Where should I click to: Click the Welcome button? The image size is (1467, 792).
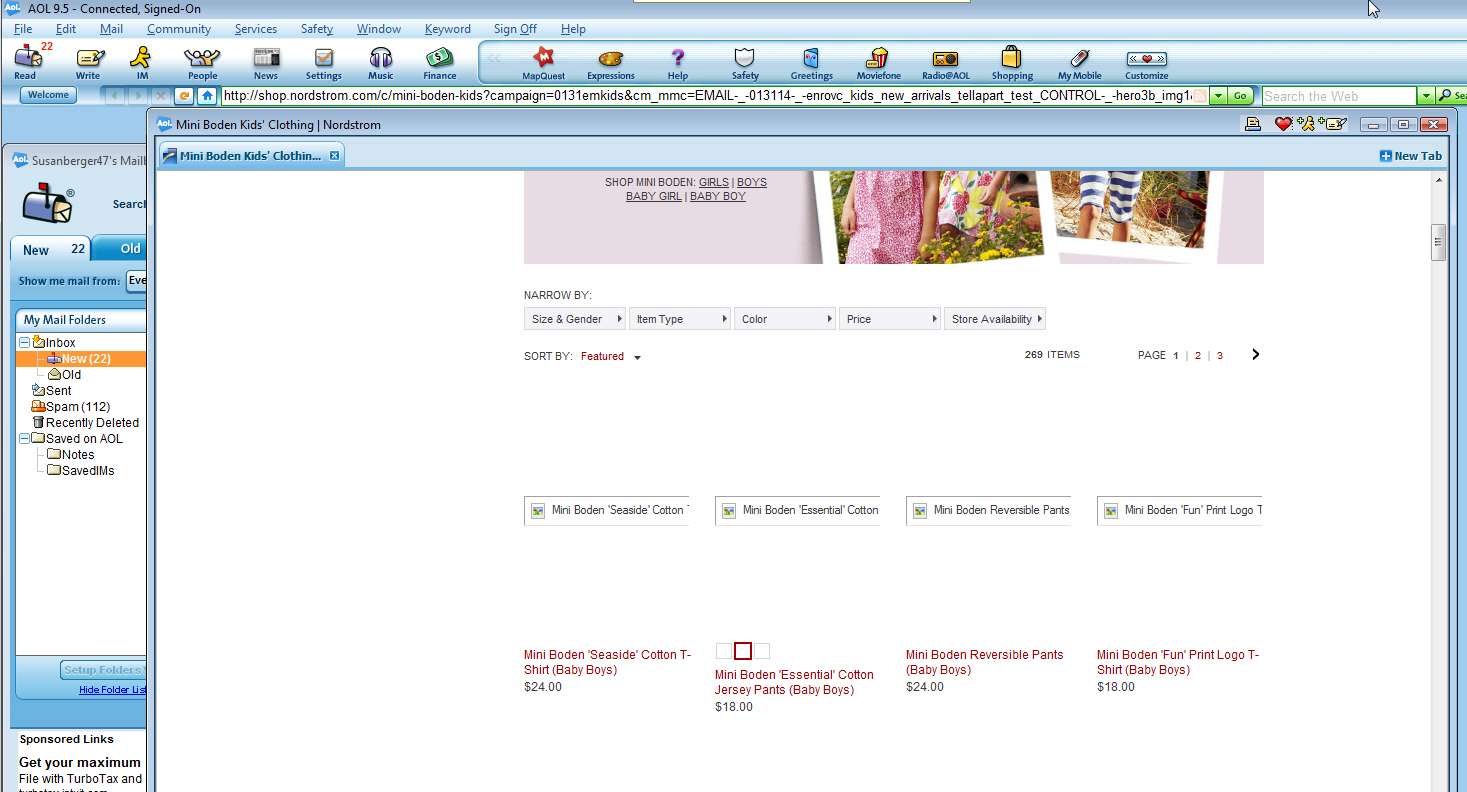pyautogui.click(x=48, y=95)
